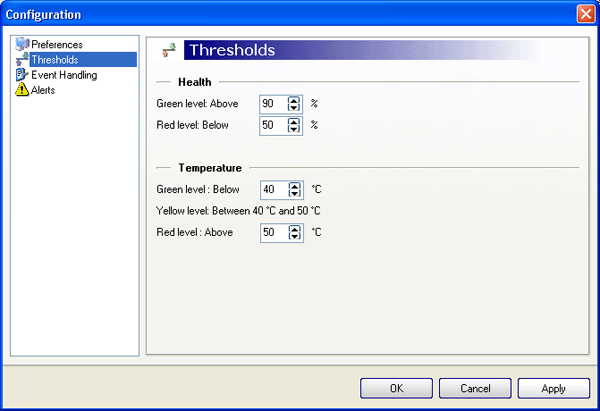The width and height of the screenshot is (600, 411).
Task: Click the Cancel button
Action: [x=475, y=388]
